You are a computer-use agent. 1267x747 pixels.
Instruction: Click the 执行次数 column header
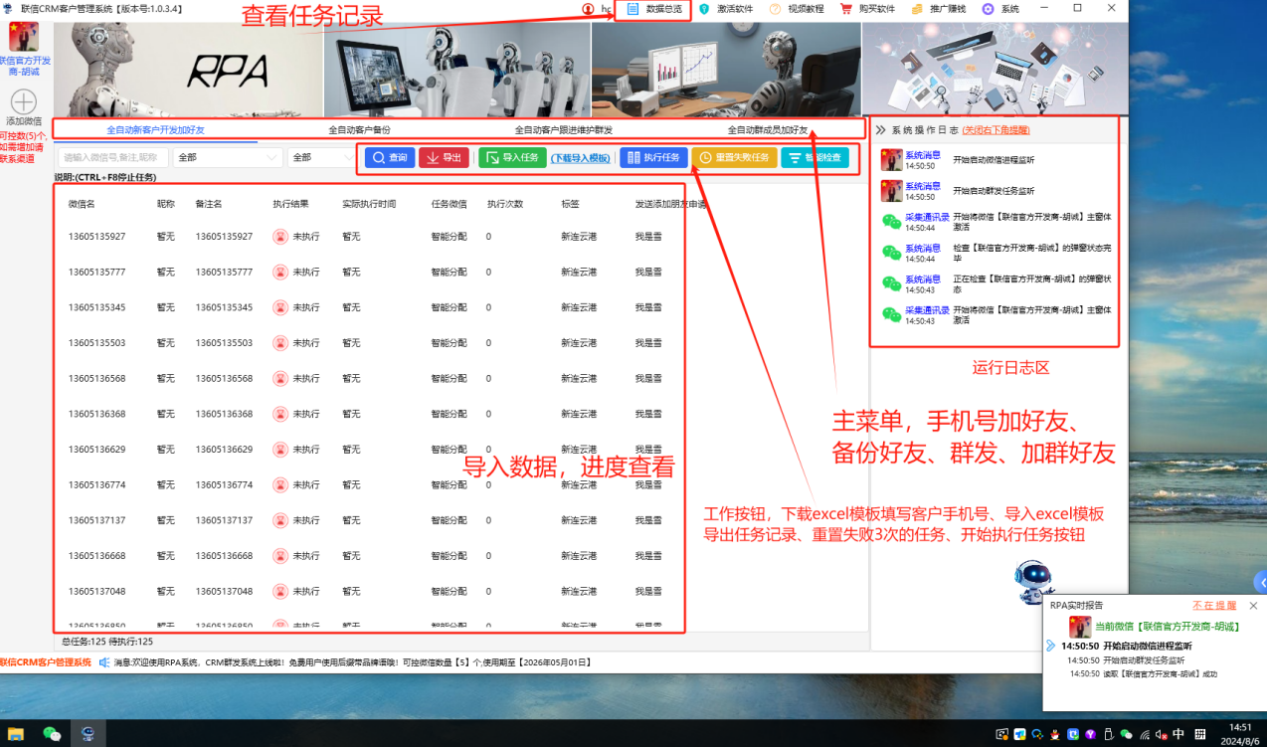click(505, 204)
